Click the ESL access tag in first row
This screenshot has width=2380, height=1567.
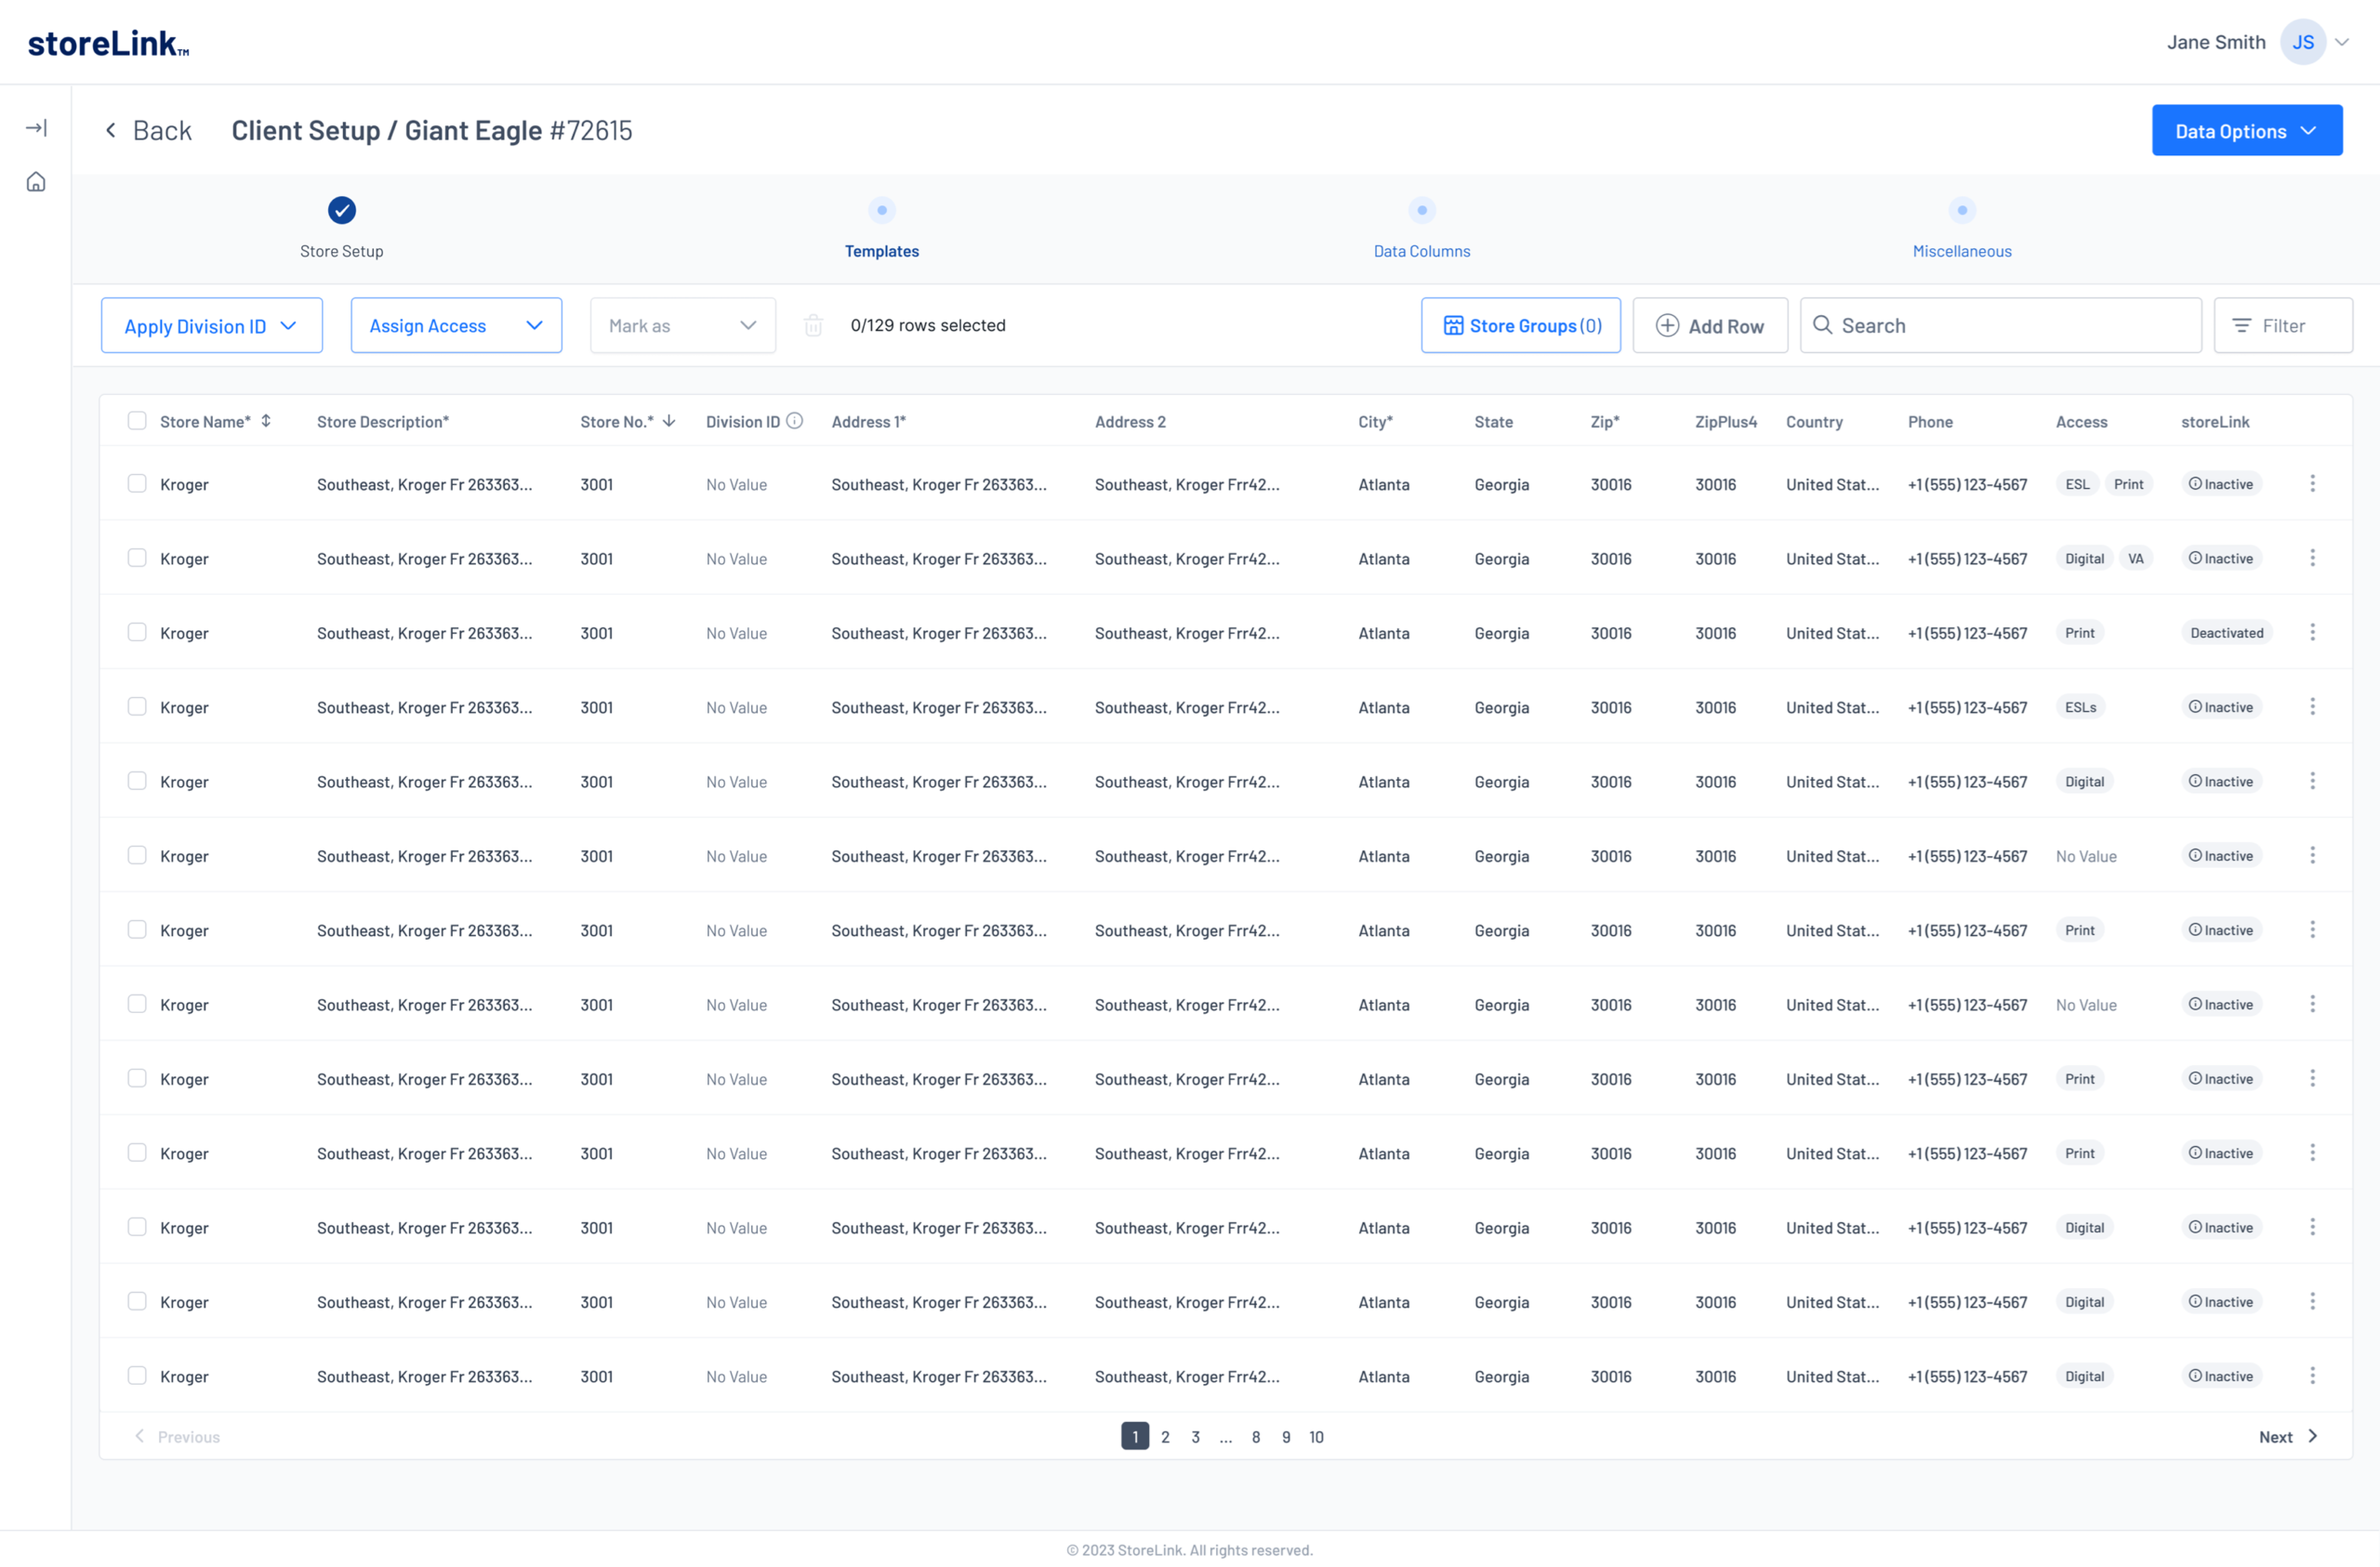2077,484
